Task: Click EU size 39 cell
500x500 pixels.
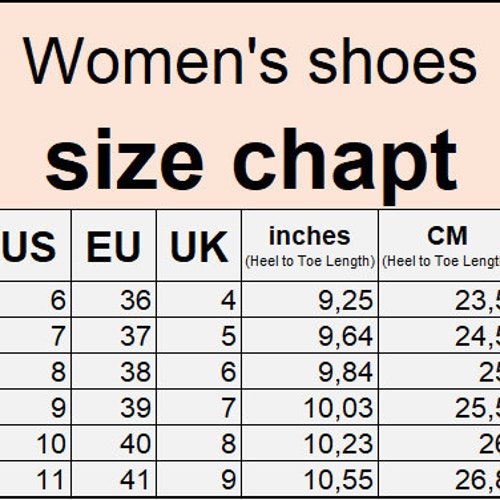Action: (114, 407)
